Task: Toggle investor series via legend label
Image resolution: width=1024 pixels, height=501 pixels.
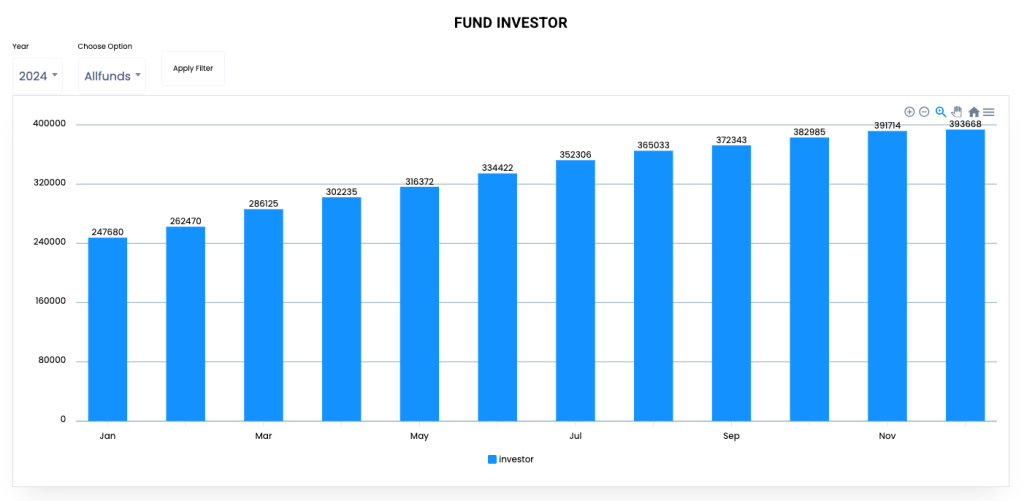Action: [517, 459]
